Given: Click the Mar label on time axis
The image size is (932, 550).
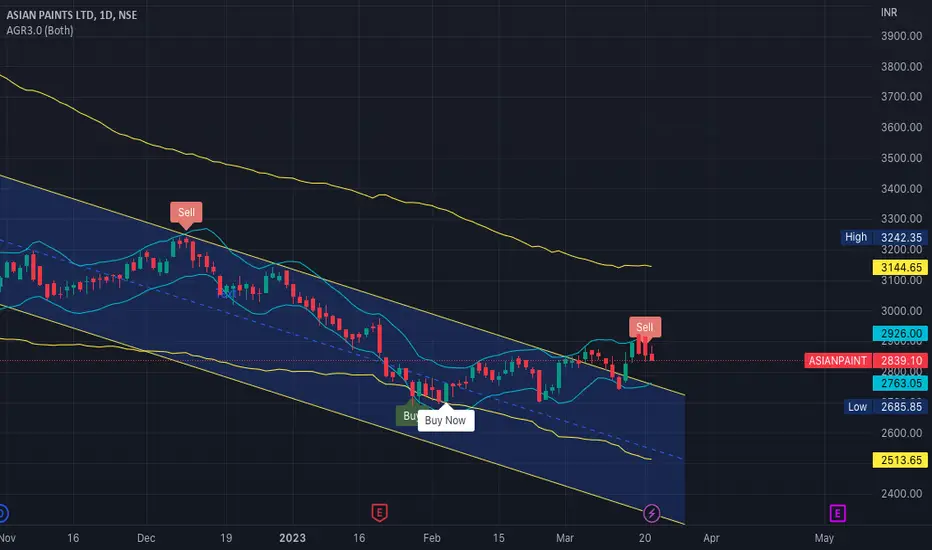Looking at the screenshot, I should pos(565,538).
